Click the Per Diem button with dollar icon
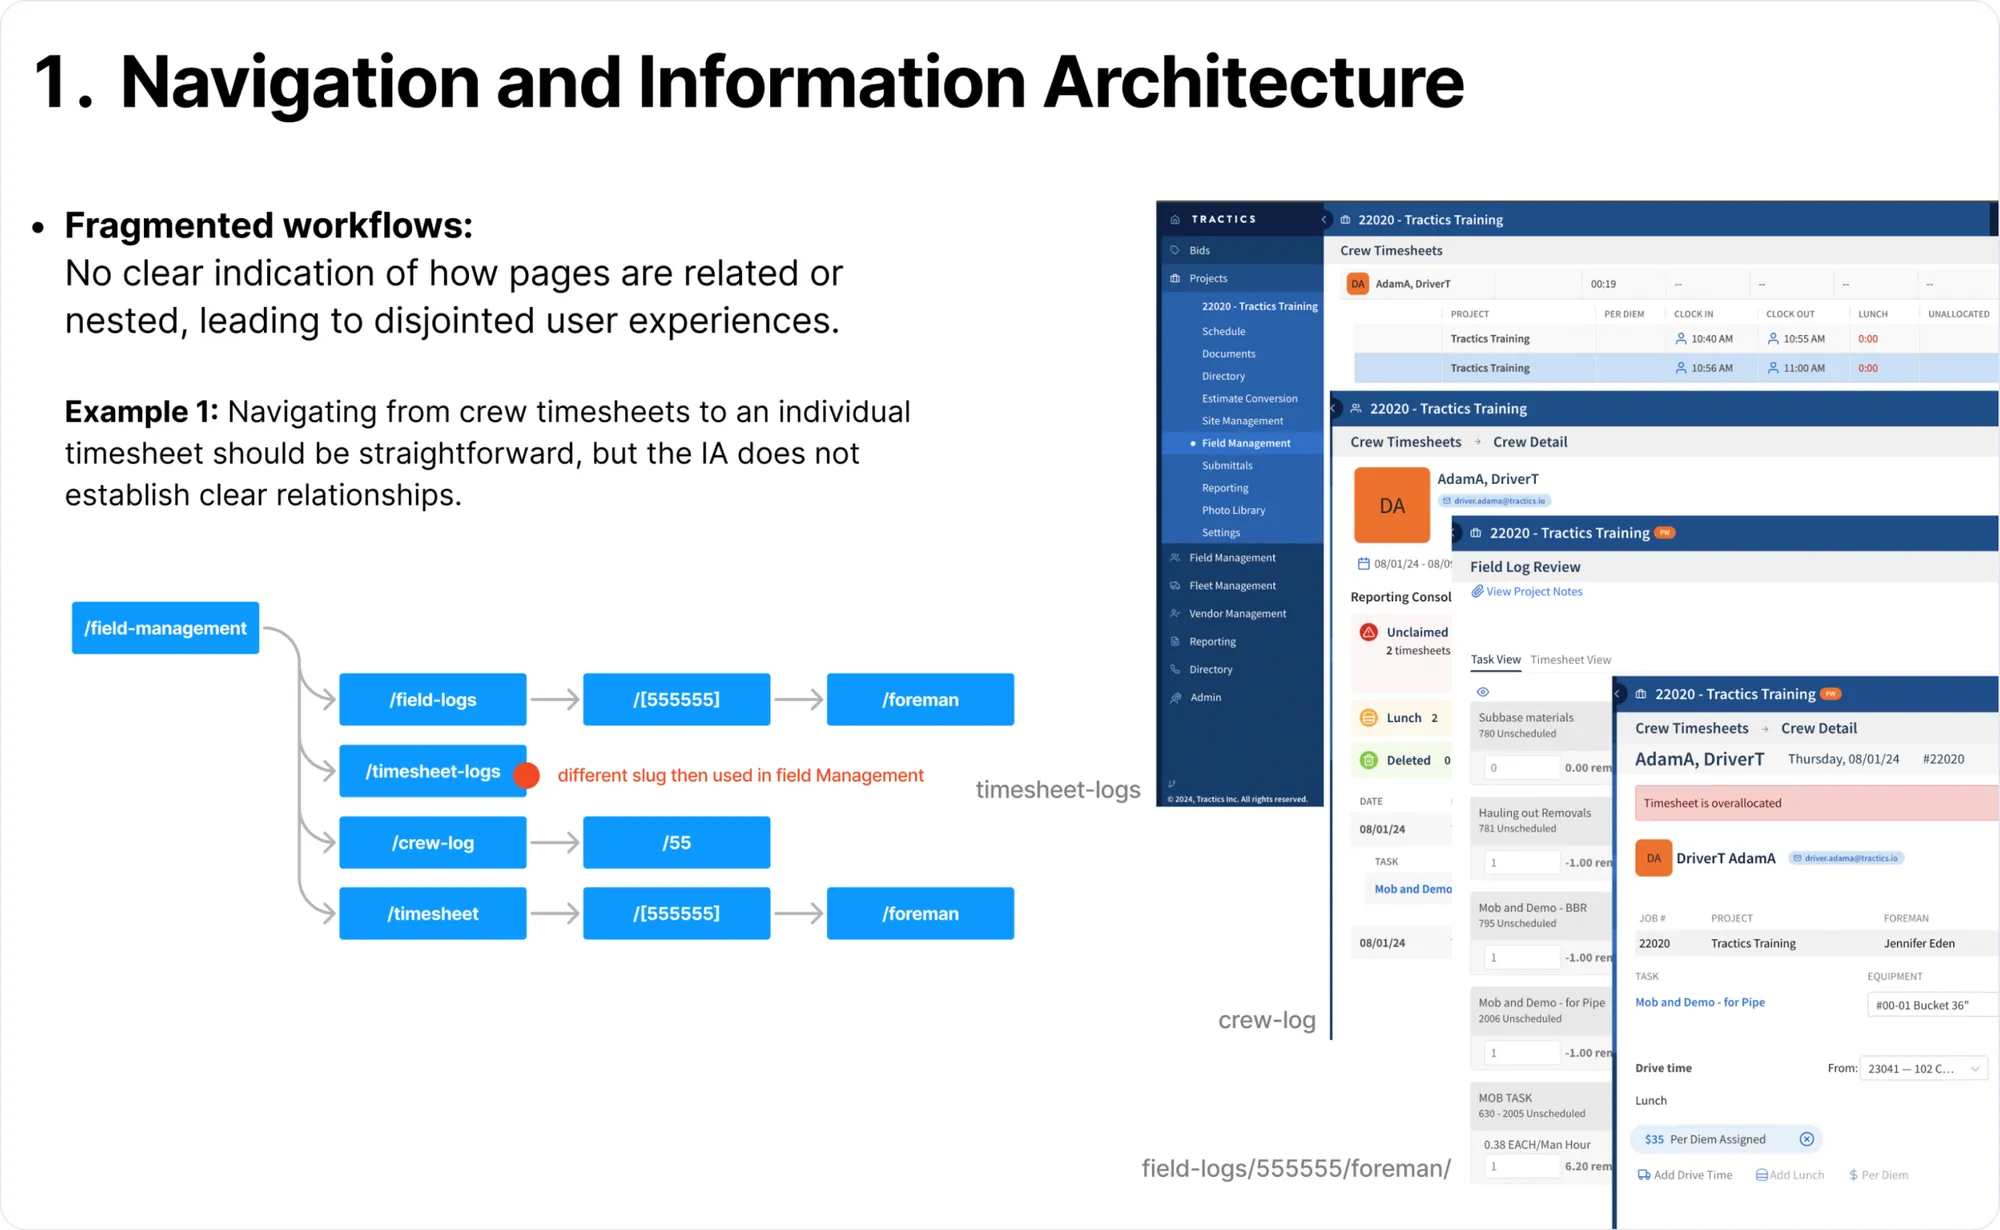Screen dimensions: 2000x1230 click(1878, 1175)
